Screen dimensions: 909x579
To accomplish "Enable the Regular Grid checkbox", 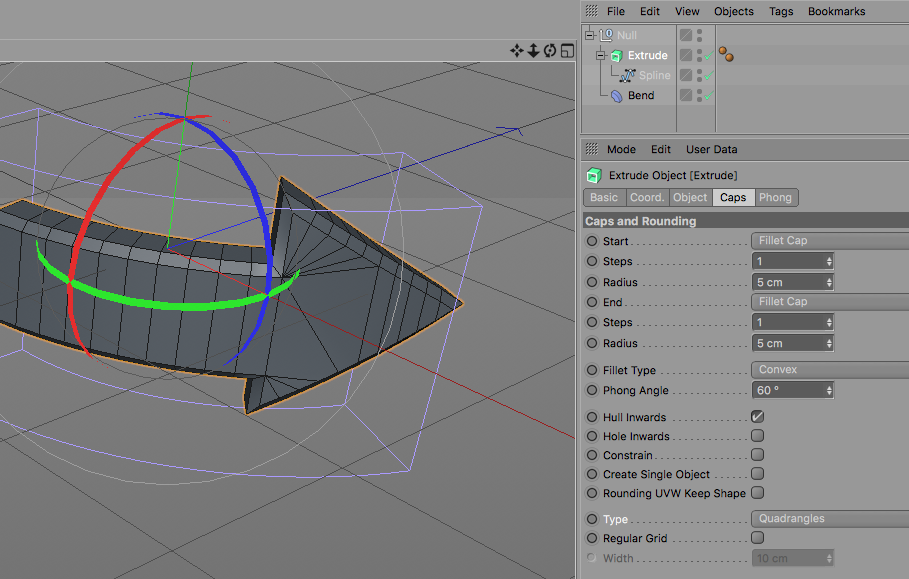I will [757, 538].
